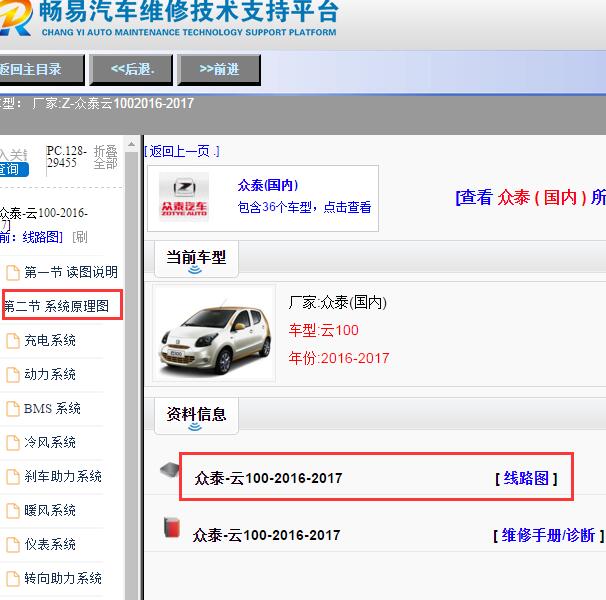Image resolution: width=606 pixels, height=600 pixels.
Task: Click the document icon next to 转向助力系统
Action: (x=13, y=579)
